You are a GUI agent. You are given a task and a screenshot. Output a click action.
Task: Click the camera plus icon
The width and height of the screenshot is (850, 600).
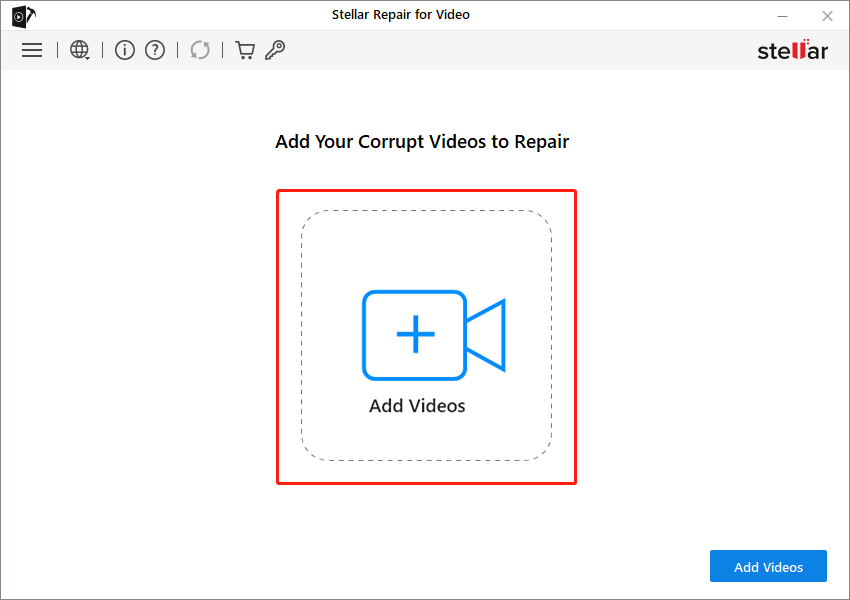[434, 335]
